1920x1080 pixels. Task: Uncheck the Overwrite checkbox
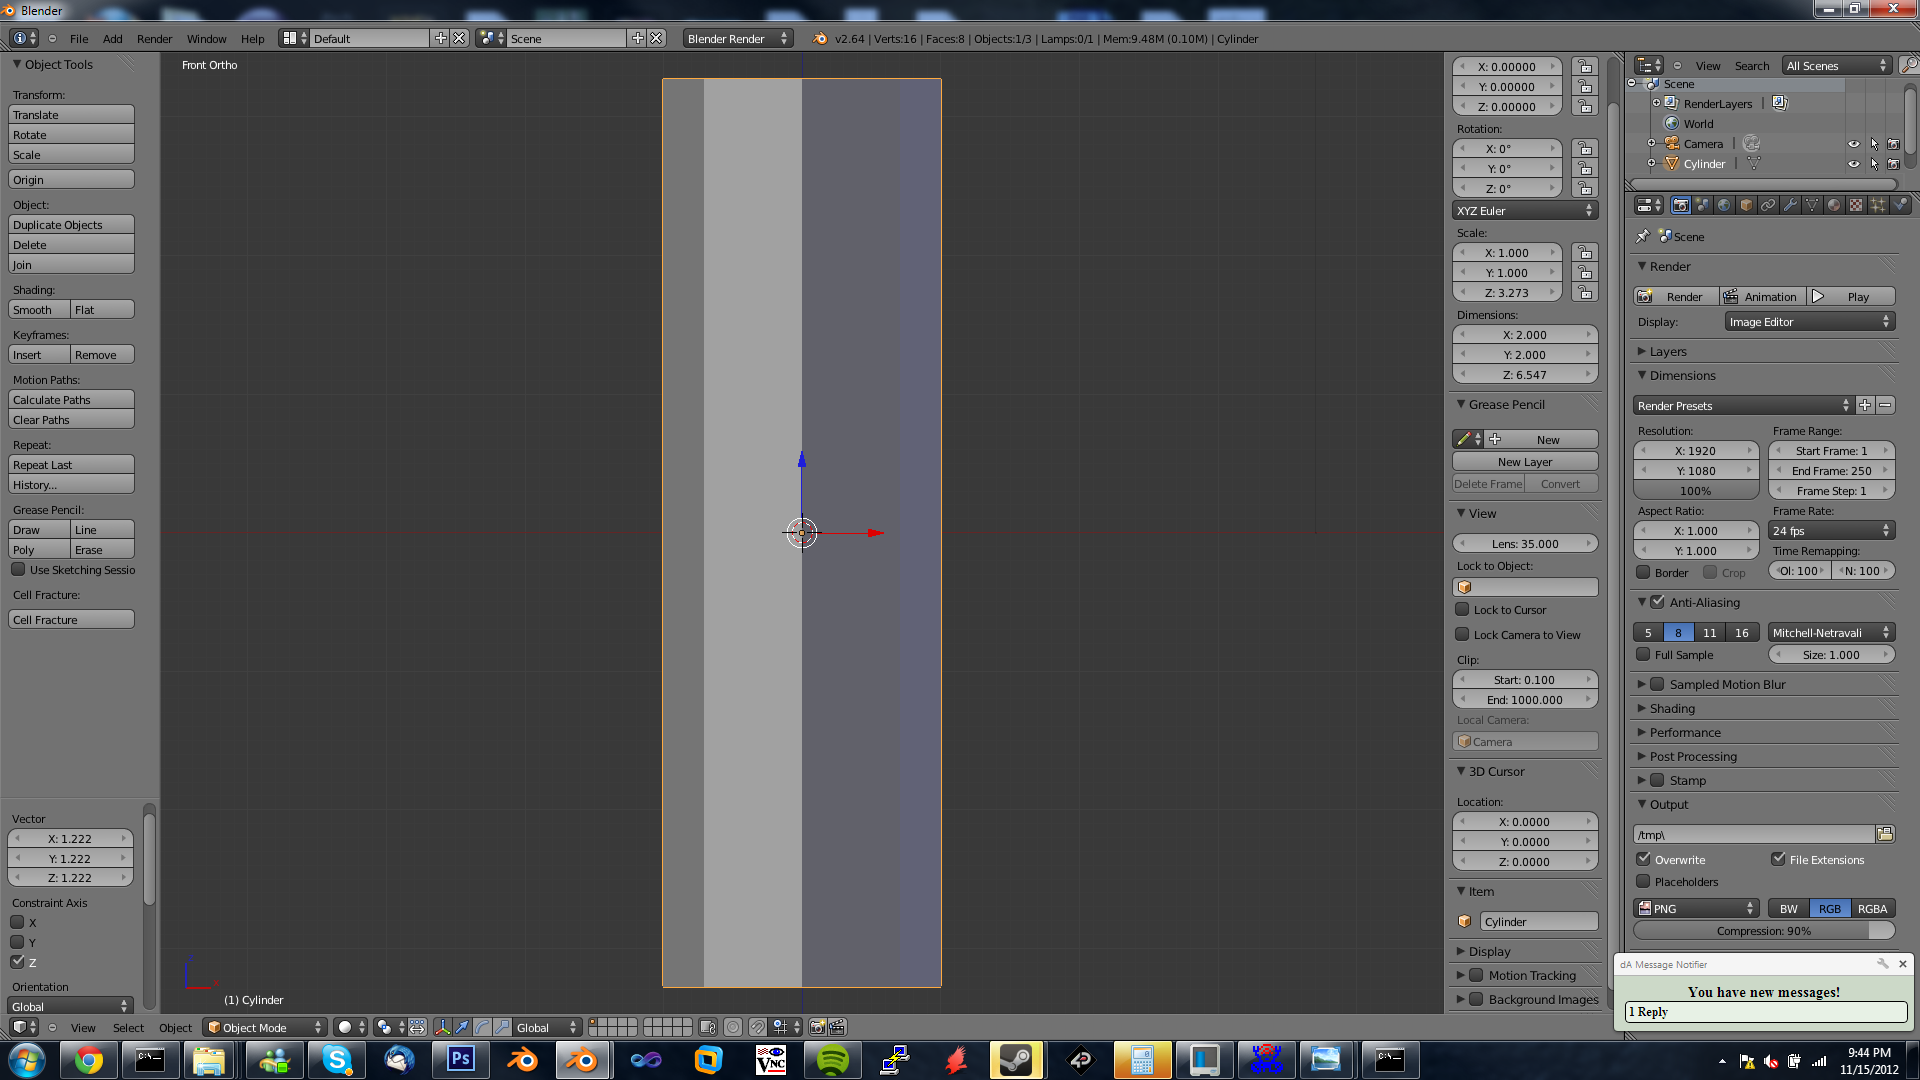click(x=1643, y=859)
